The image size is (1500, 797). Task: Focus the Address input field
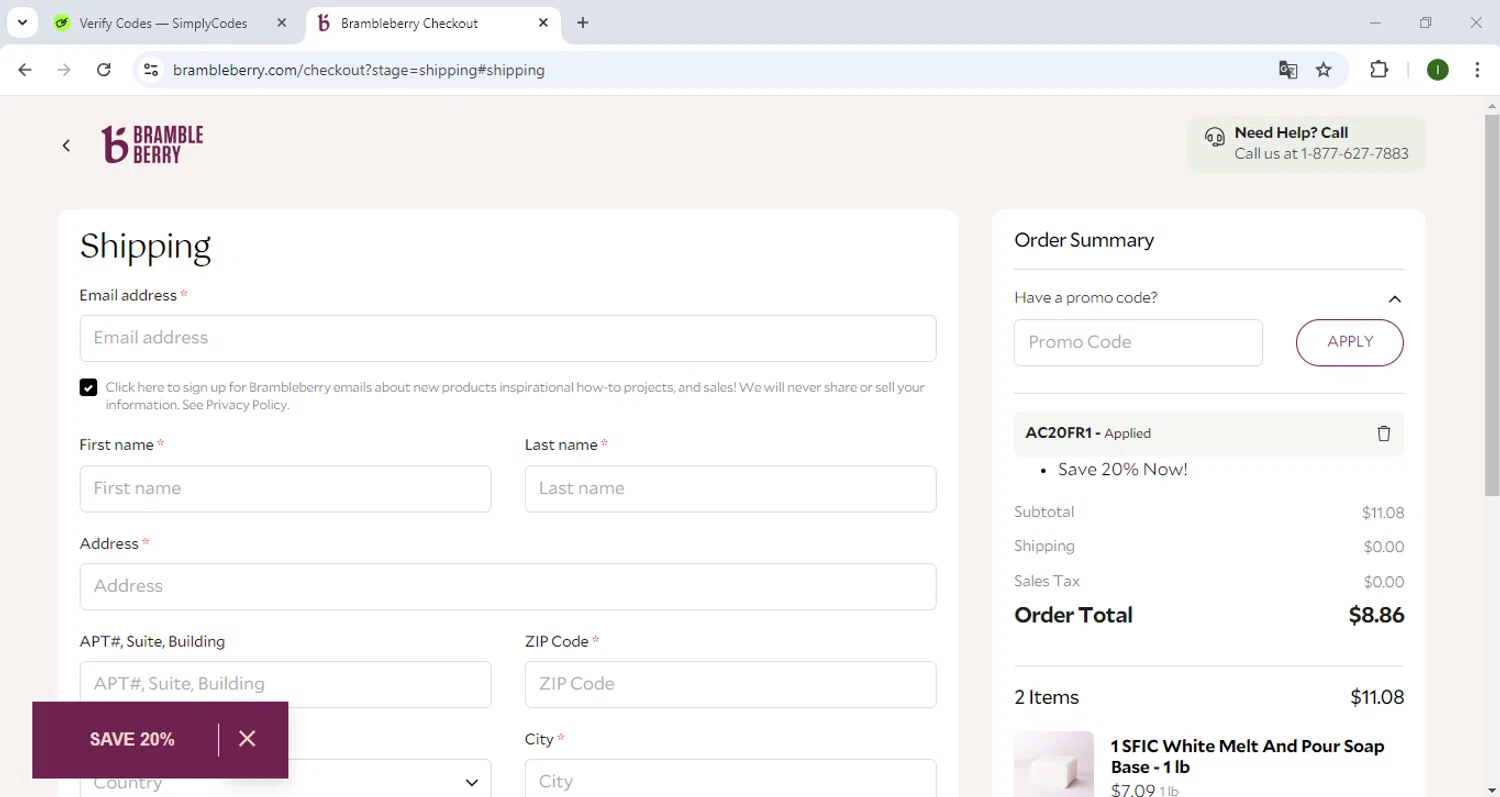tap(508, 586)
